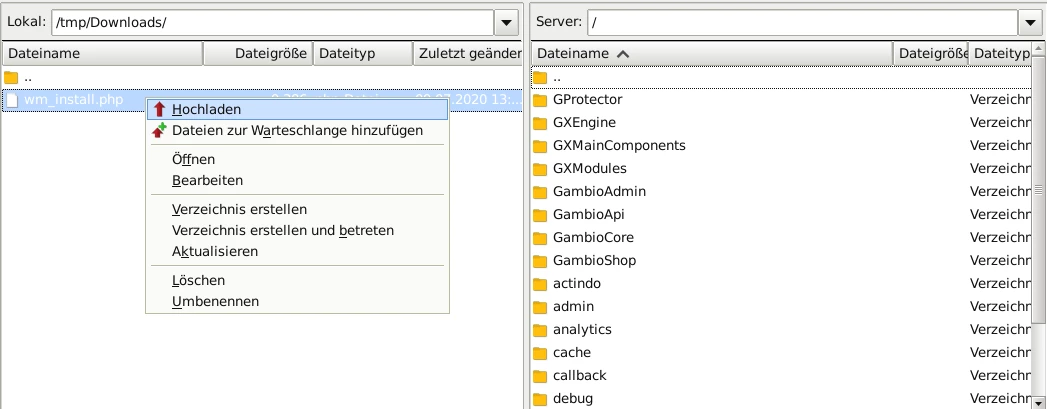Image resolution: width=1047 pixels, height=409 pixels.
Task: Click Aktualisieren in the context menu
Action: click(215, 251)
